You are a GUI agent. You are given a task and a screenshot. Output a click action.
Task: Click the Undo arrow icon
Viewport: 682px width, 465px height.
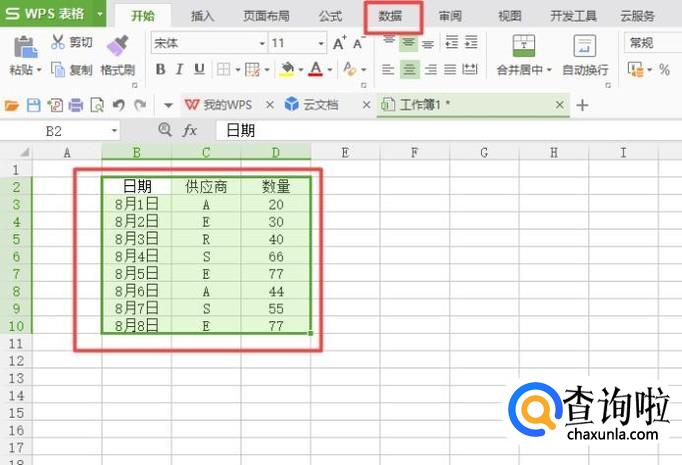[118, 105]
